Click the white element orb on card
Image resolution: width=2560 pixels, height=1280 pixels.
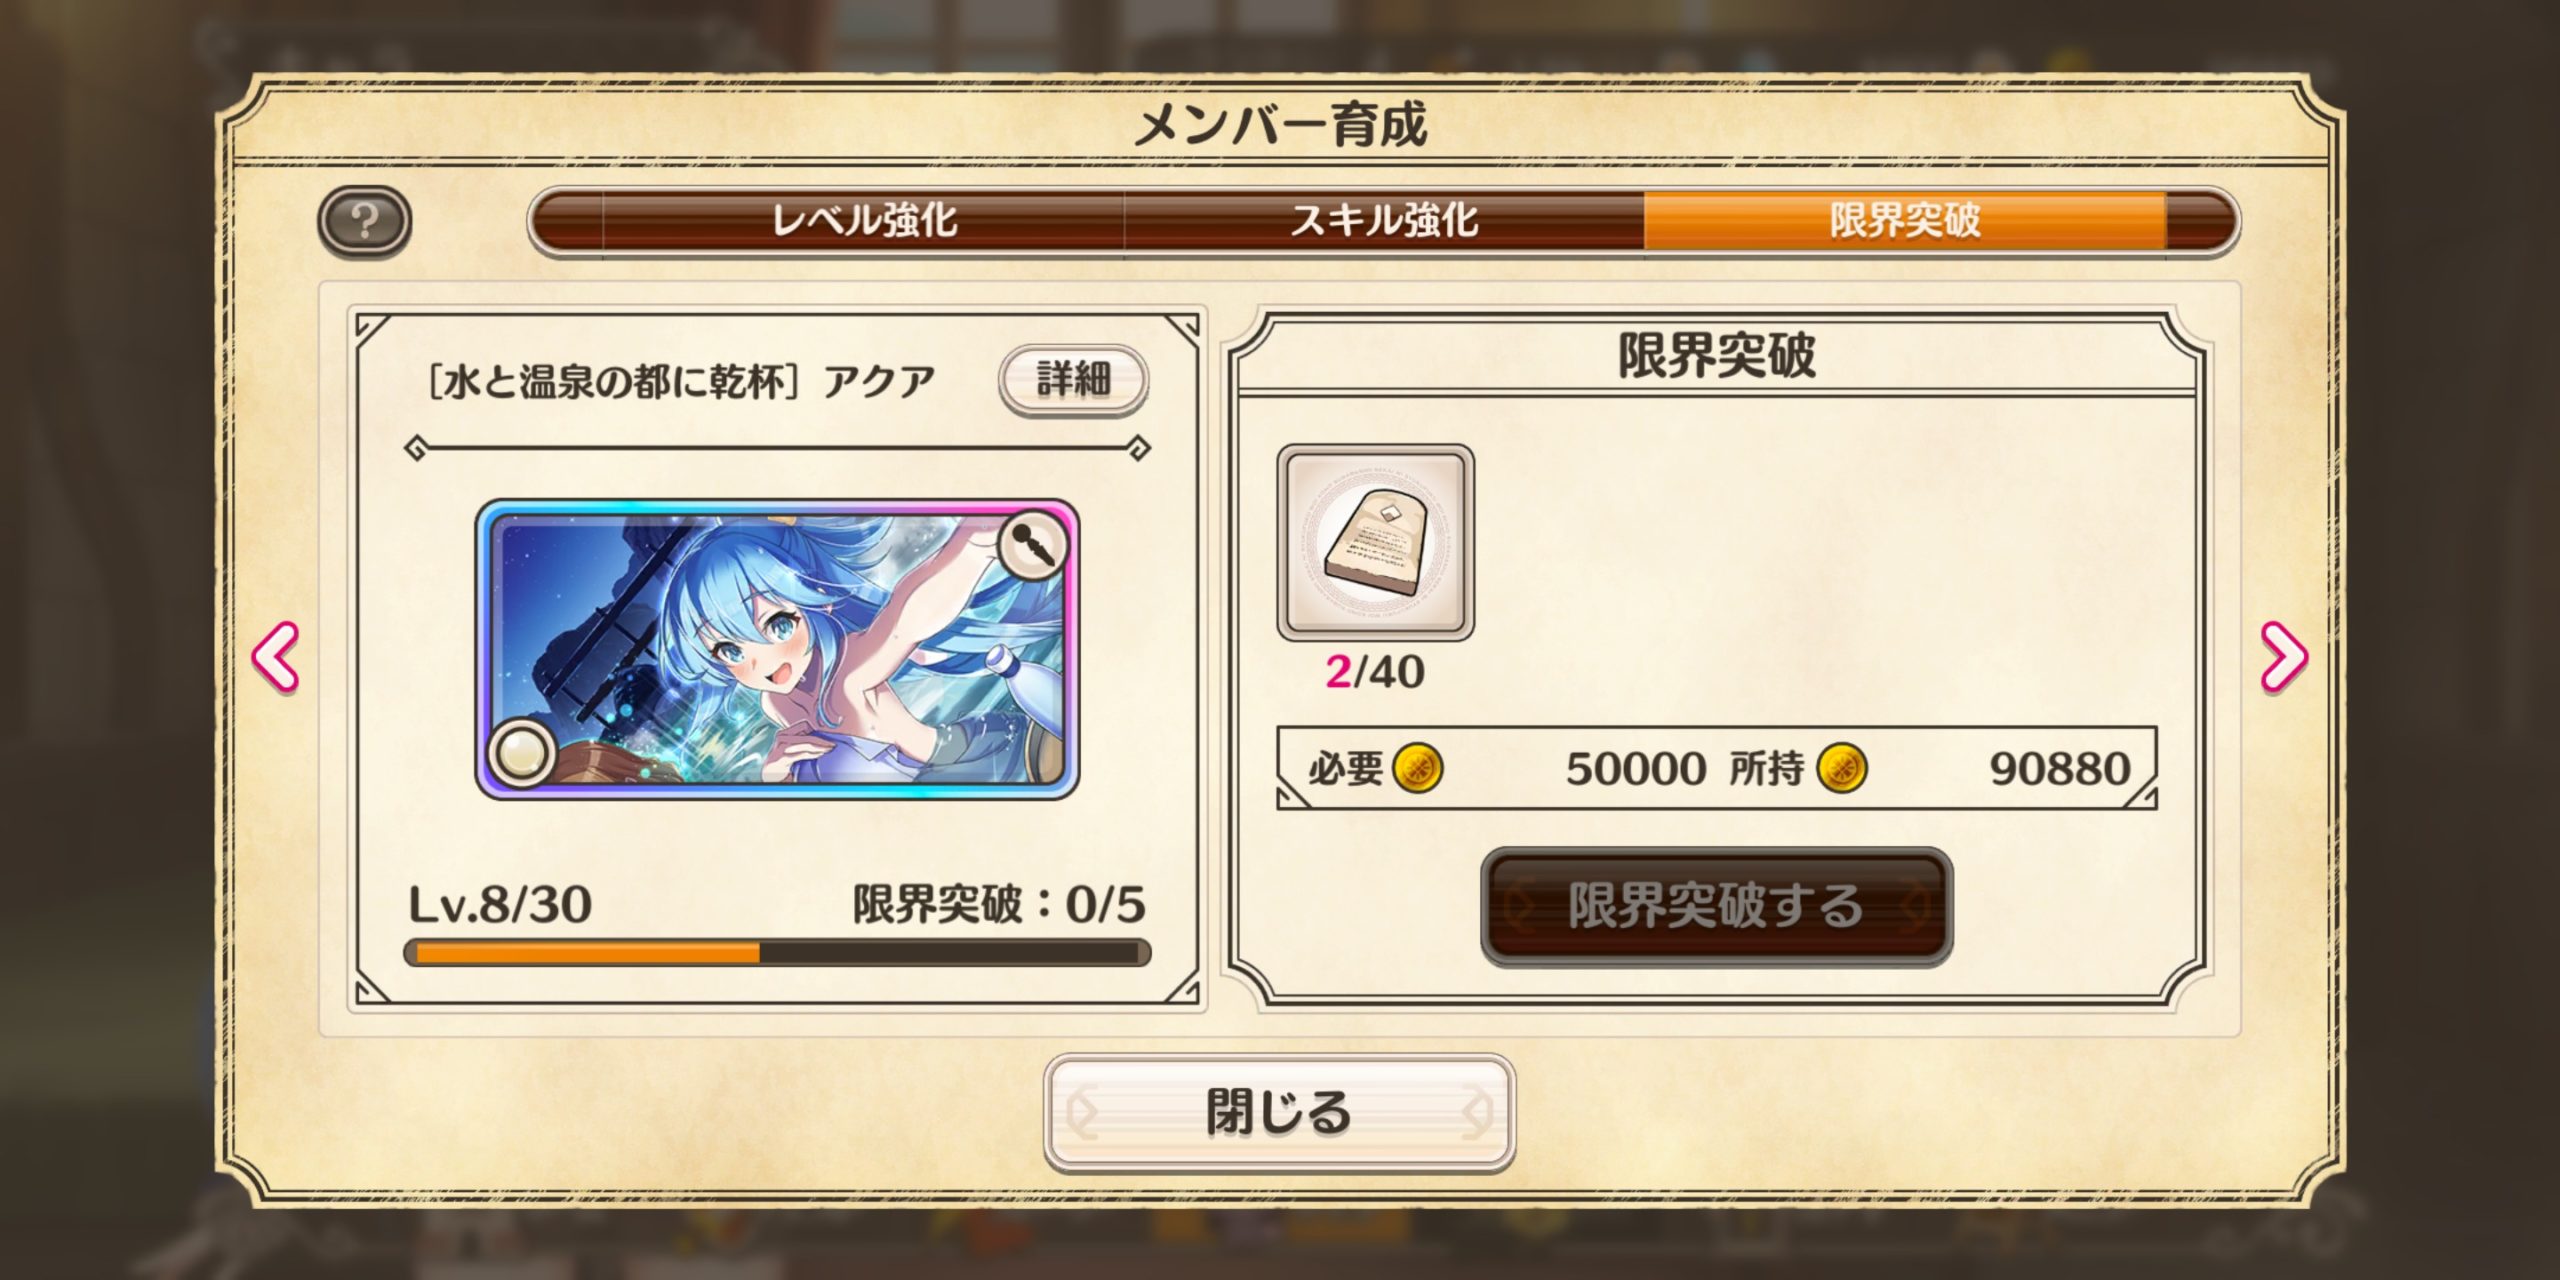[522, 752]
